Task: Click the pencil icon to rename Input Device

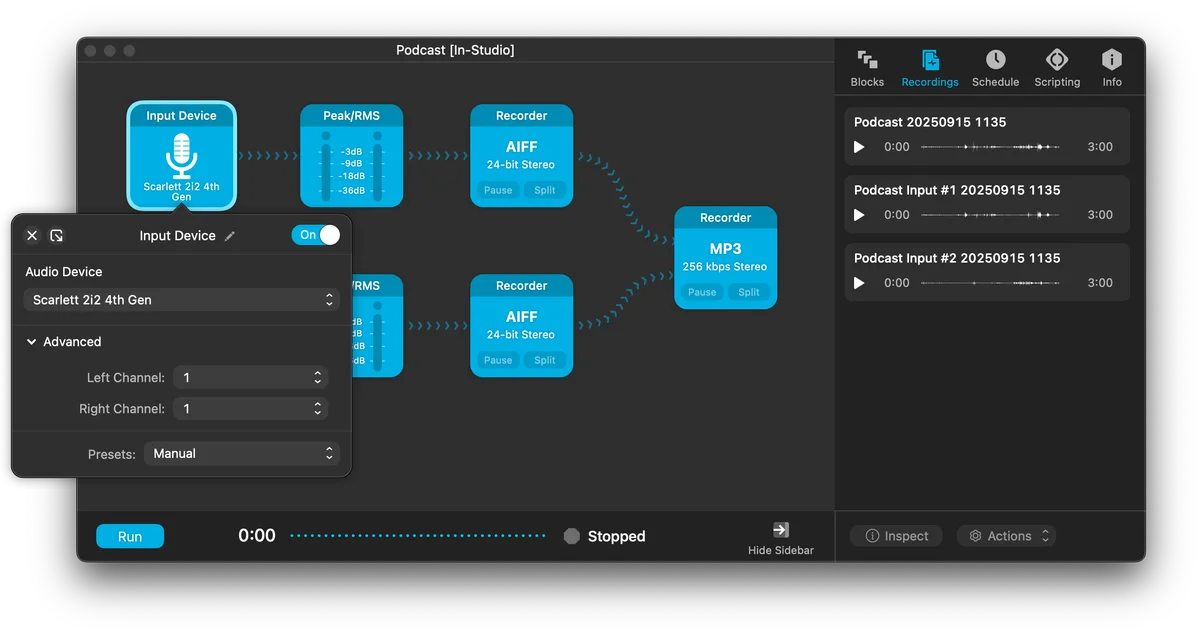Action: tap(230, 236)
